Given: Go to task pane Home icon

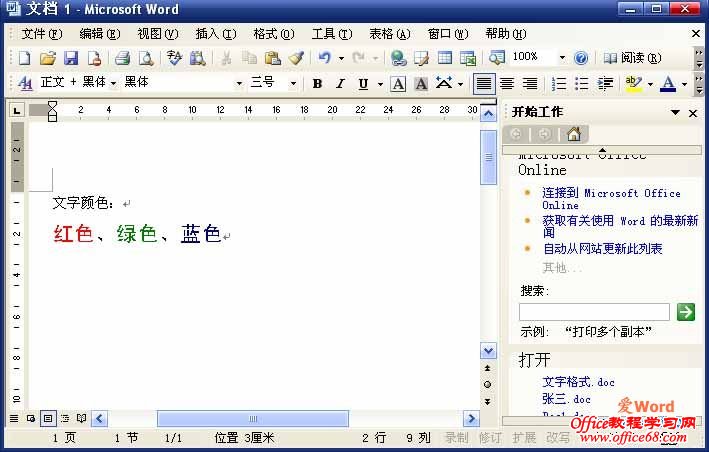Looking at the screenshot, I should click(x=573, y=134).
